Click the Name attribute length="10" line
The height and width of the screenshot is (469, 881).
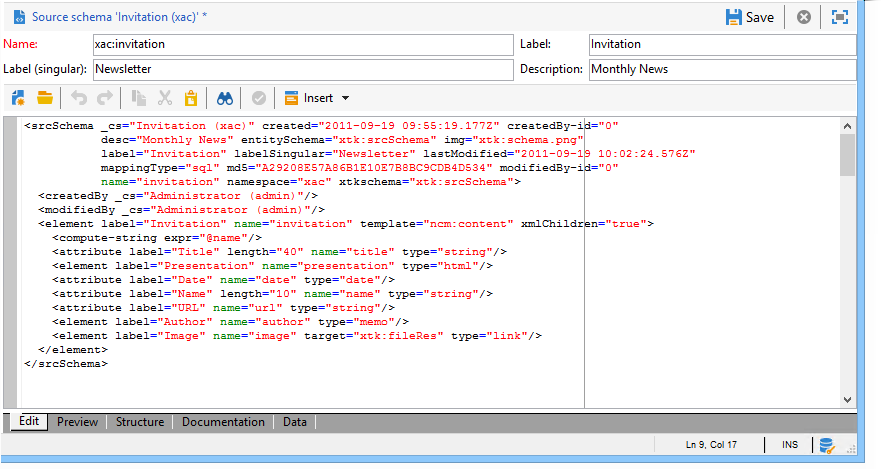click(273, 294)
